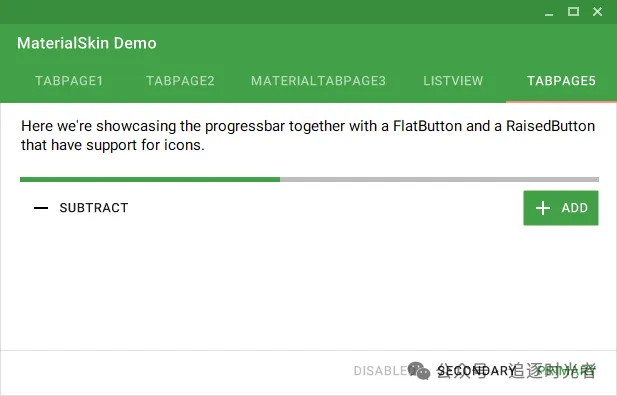Open the TABPAGE2 tab

click(x=181, y=81)
